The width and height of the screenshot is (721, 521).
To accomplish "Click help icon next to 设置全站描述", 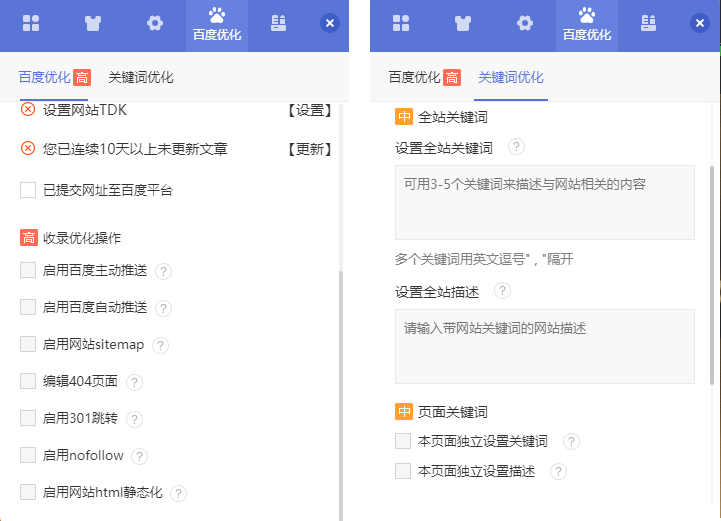I will (502, 291).
